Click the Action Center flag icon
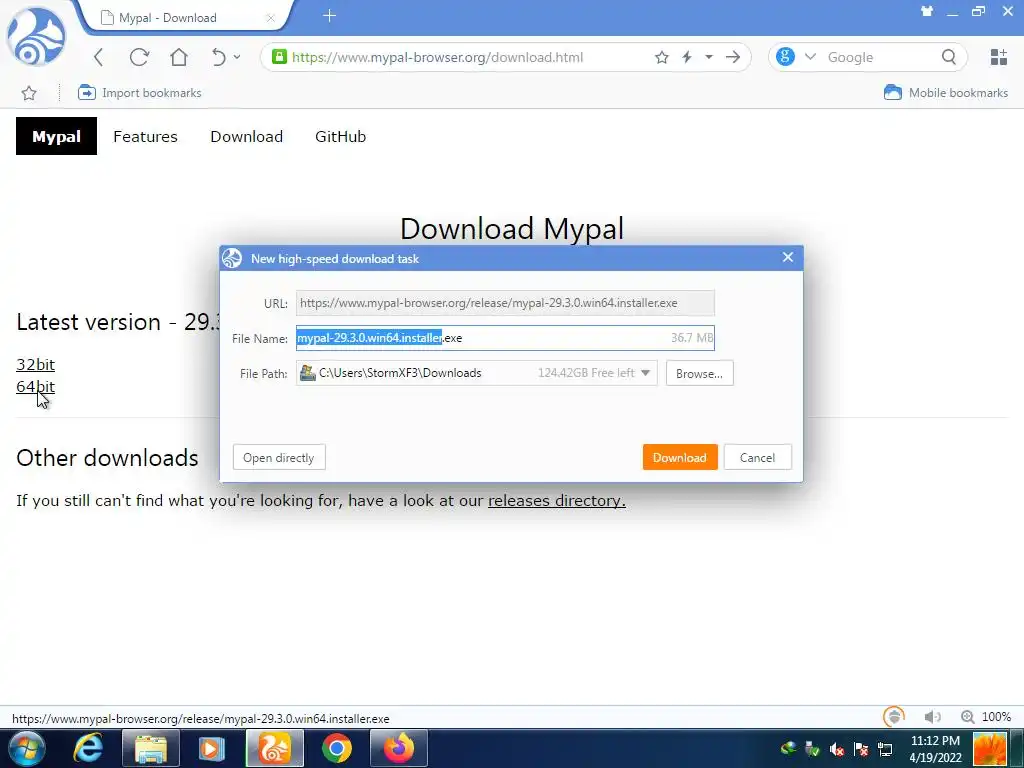Image resolution: width=1024 pixels, height=768 pixels. pos(861,749)
